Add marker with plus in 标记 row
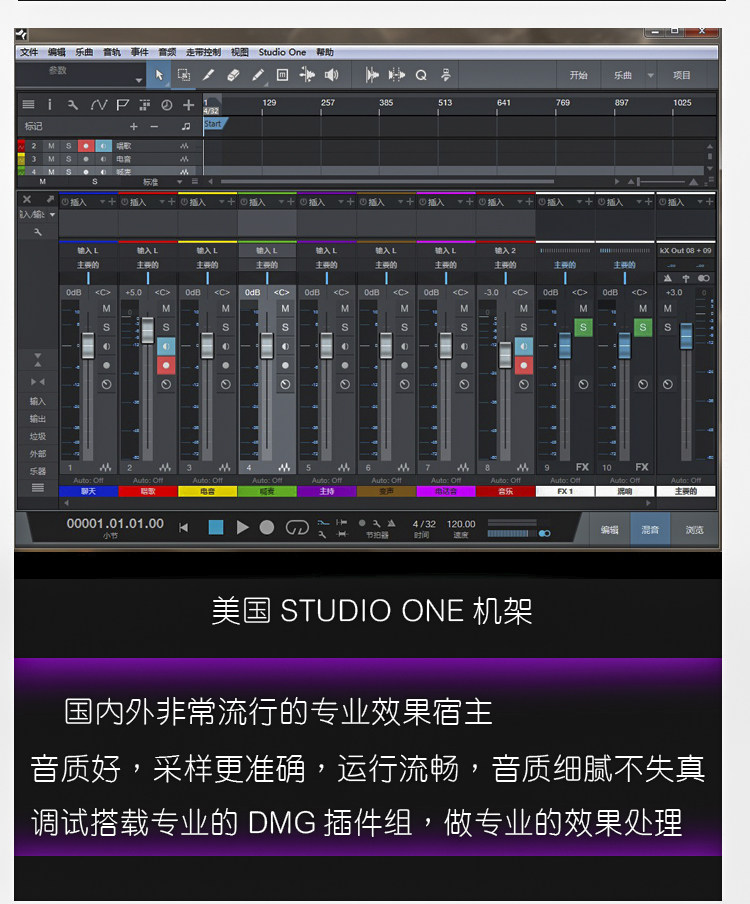 coord(134,126)
